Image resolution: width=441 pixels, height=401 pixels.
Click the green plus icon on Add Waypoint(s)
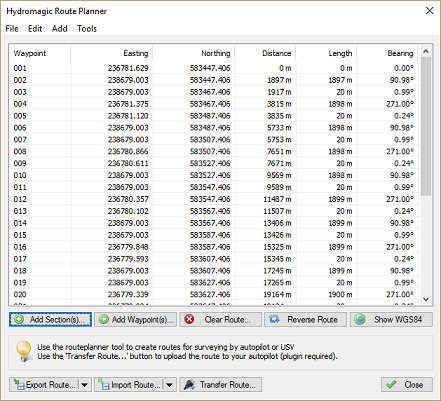104,319
